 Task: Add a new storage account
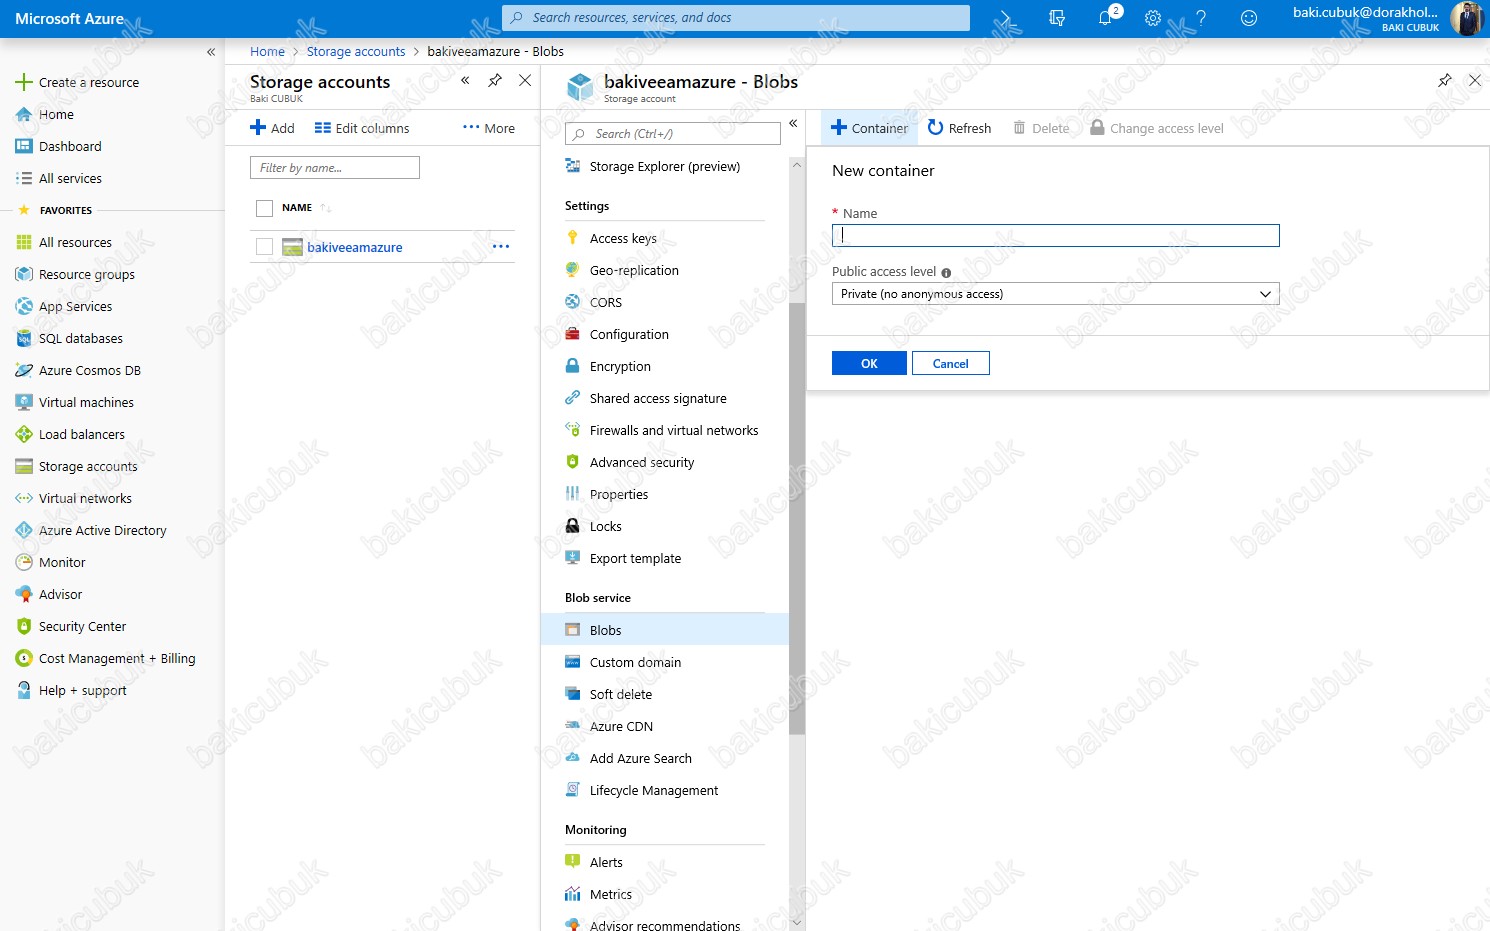tap(272, 128)
